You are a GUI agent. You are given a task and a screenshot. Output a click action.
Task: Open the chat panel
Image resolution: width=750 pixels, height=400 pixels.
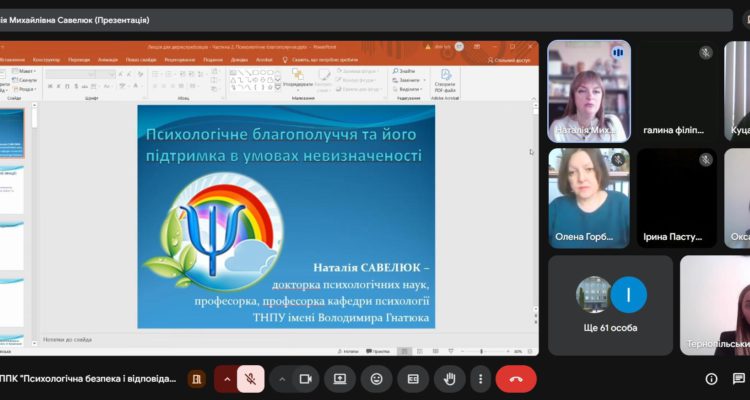[739, 379]
